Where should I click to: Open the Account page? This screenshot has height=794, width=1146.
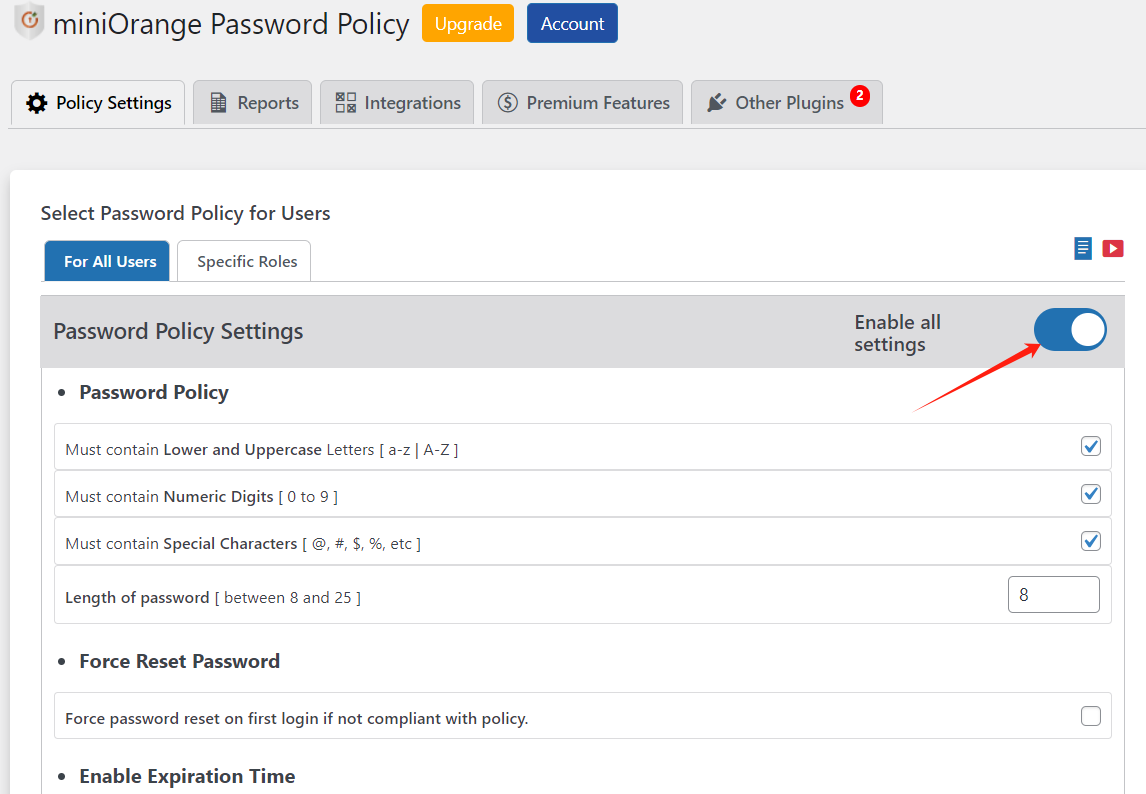click(x=571, y=22)
